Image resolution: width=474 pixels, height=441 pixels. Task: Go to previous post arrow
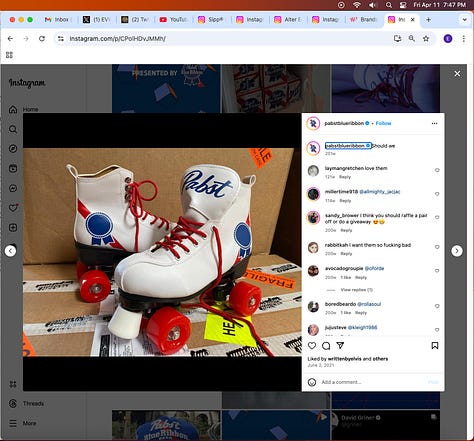click(x=10, y=251)
